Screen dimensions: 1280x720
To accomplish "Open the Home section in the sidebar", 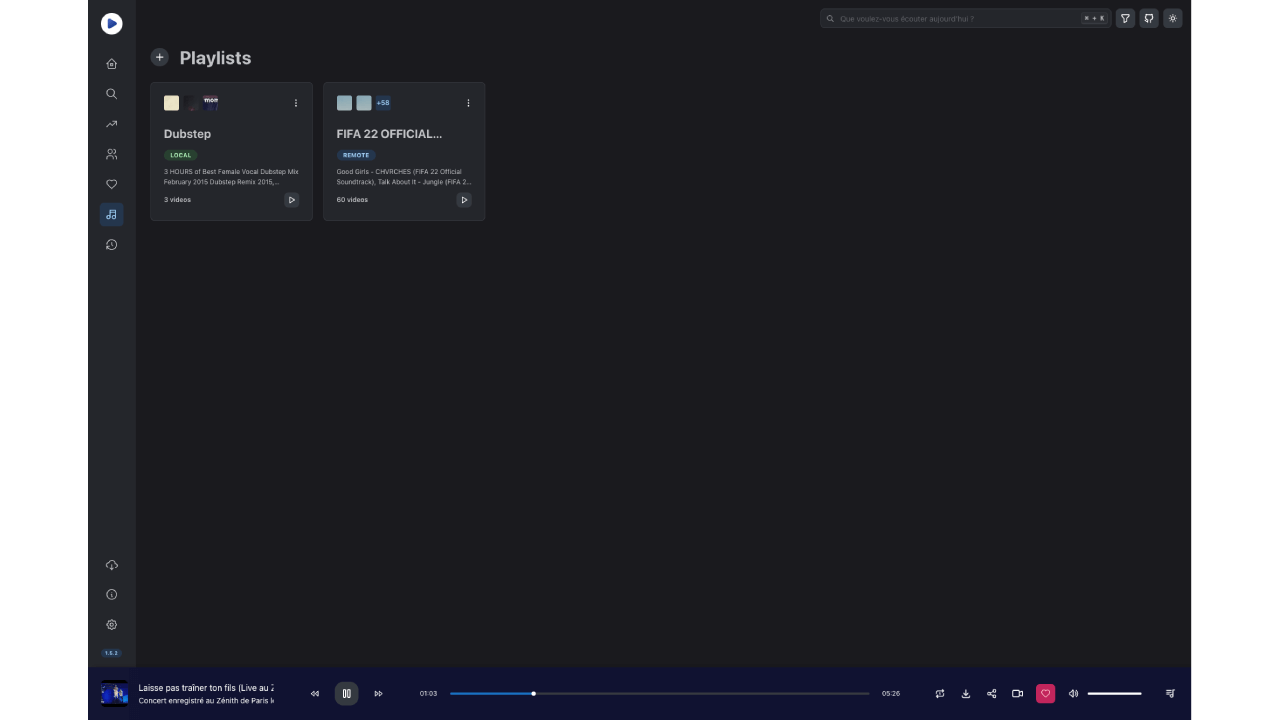I will click(x=111, y=63).
